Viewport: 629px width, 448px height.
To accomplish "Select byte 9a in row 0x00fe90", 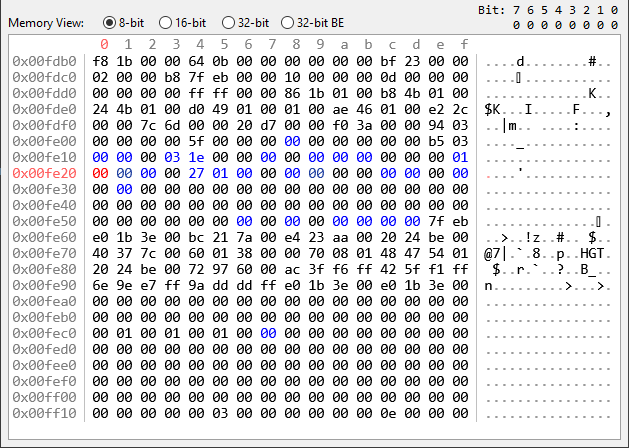I will pyautogui.click(x=196, y=285).
